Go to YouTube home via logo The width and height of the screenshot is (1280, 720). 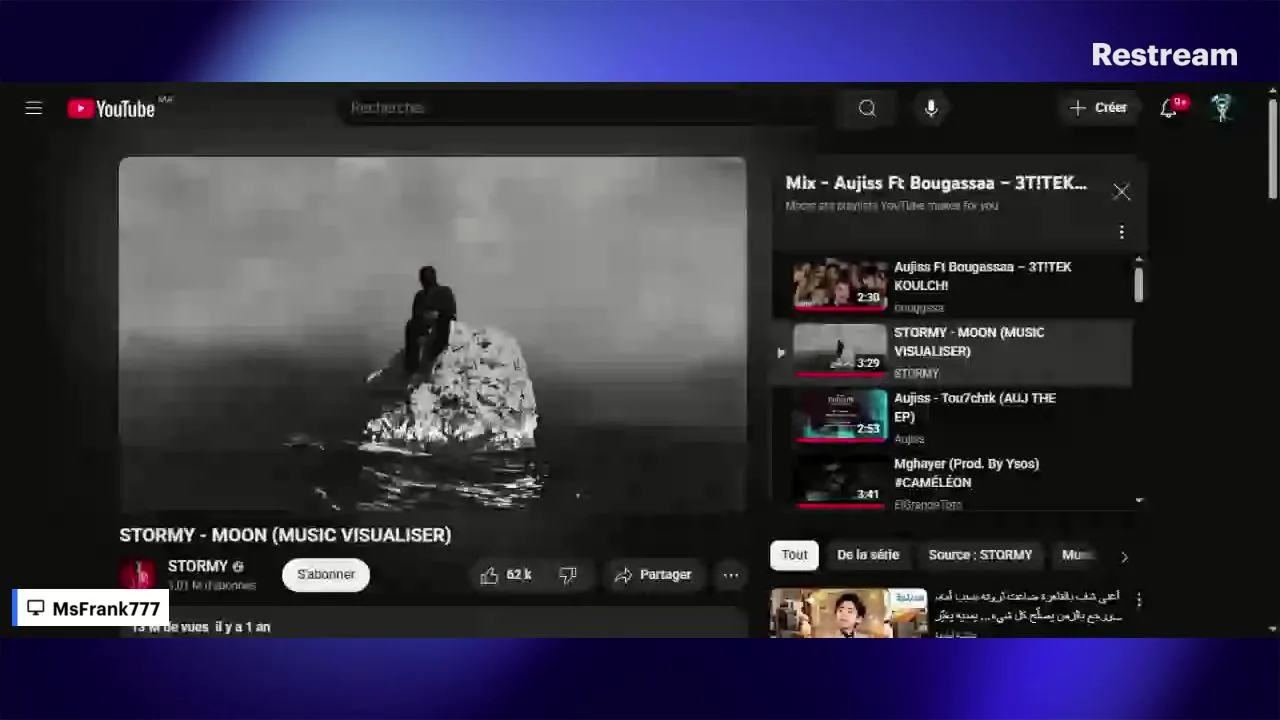click(111, 109)
